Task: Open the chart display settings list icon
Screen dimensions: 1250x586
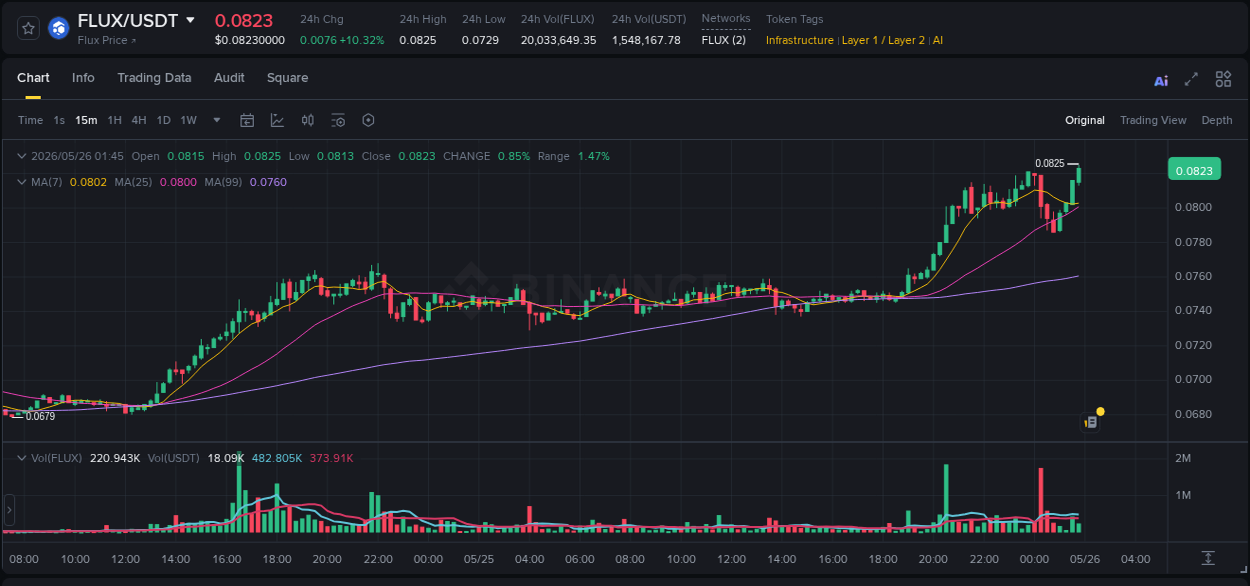Action: pos(338,120)
